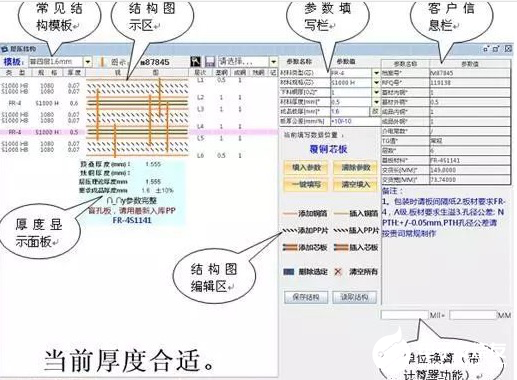Click 插入PP片 (insert PP sheet) icon
The width and height of the screenshot is (517, 380).
point(341,231)
